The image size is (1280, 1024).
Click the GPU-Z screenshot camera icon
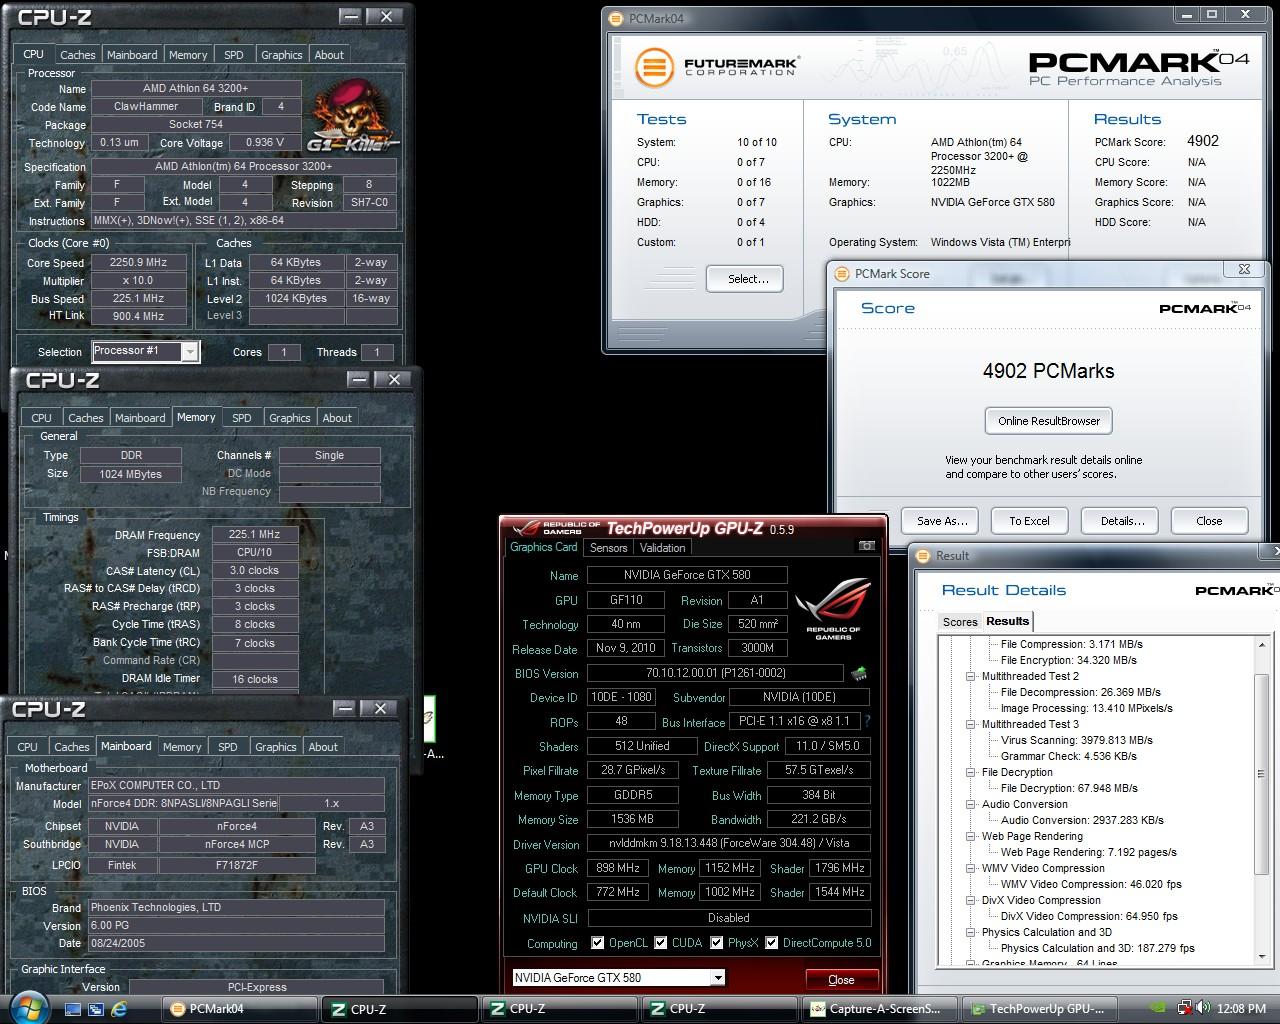click(867, 546)
